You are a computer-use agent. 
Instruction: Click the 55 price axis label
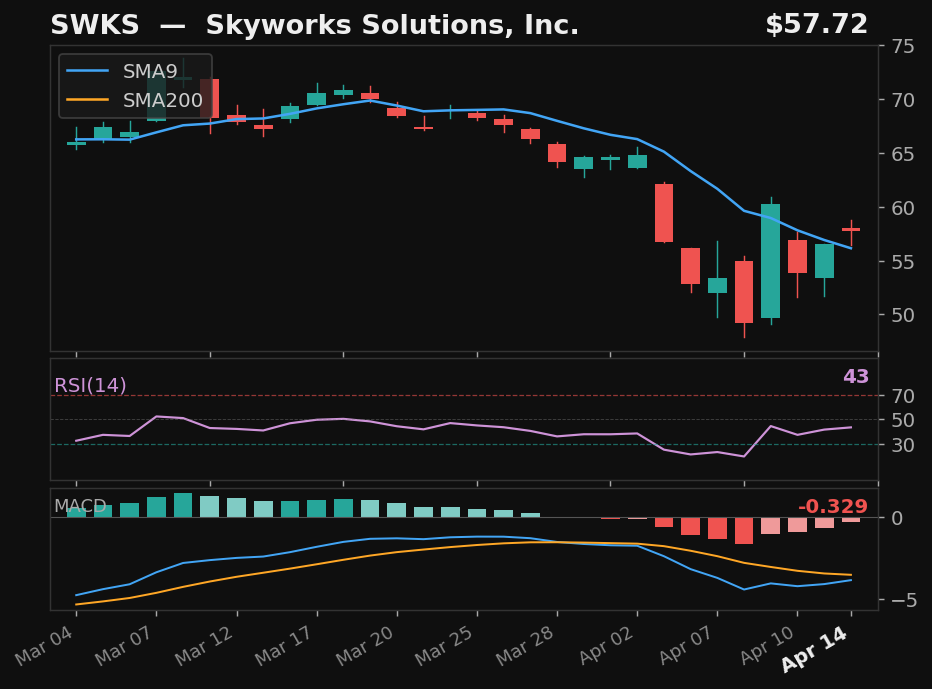pyautogui.click(x=903, y=262)
